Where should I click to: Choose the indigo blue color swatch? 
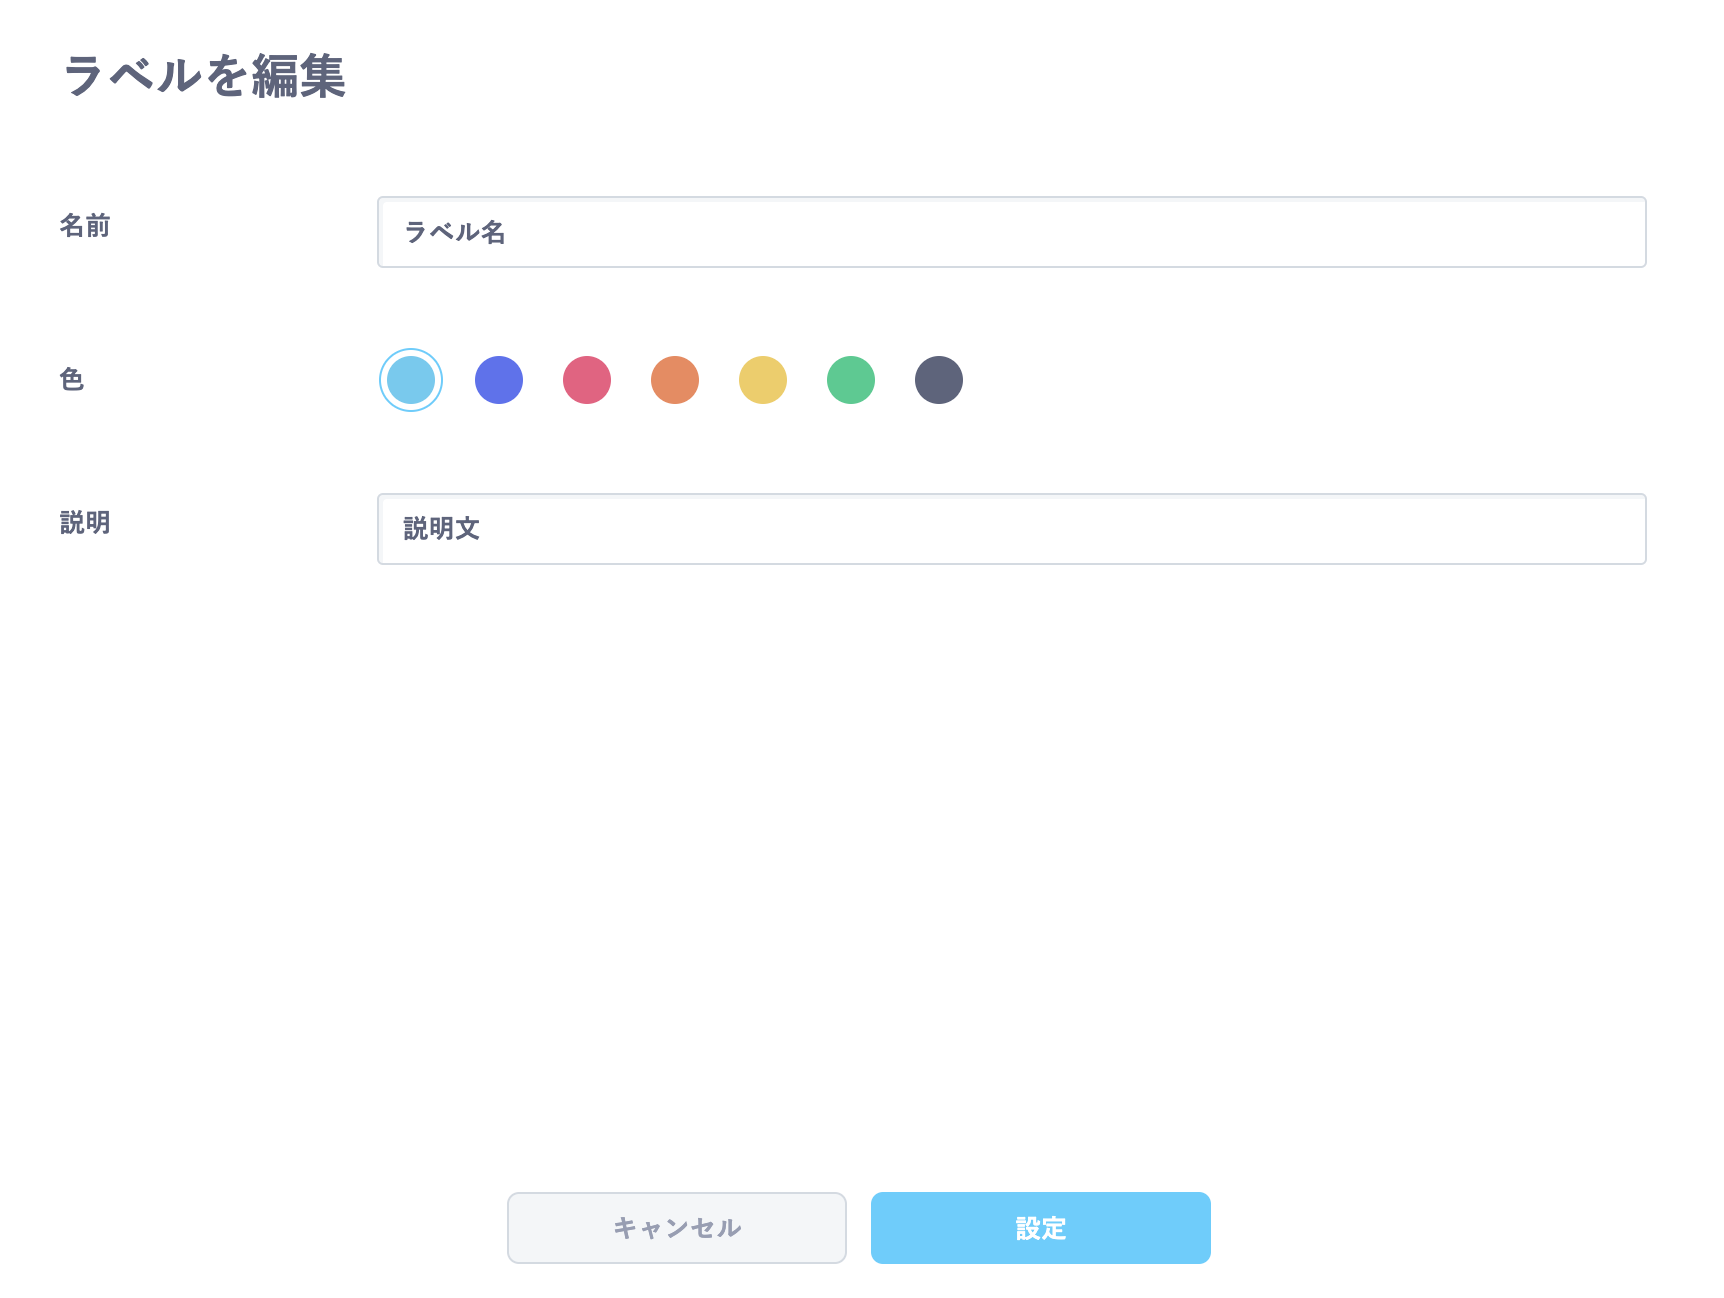[499, 380]
